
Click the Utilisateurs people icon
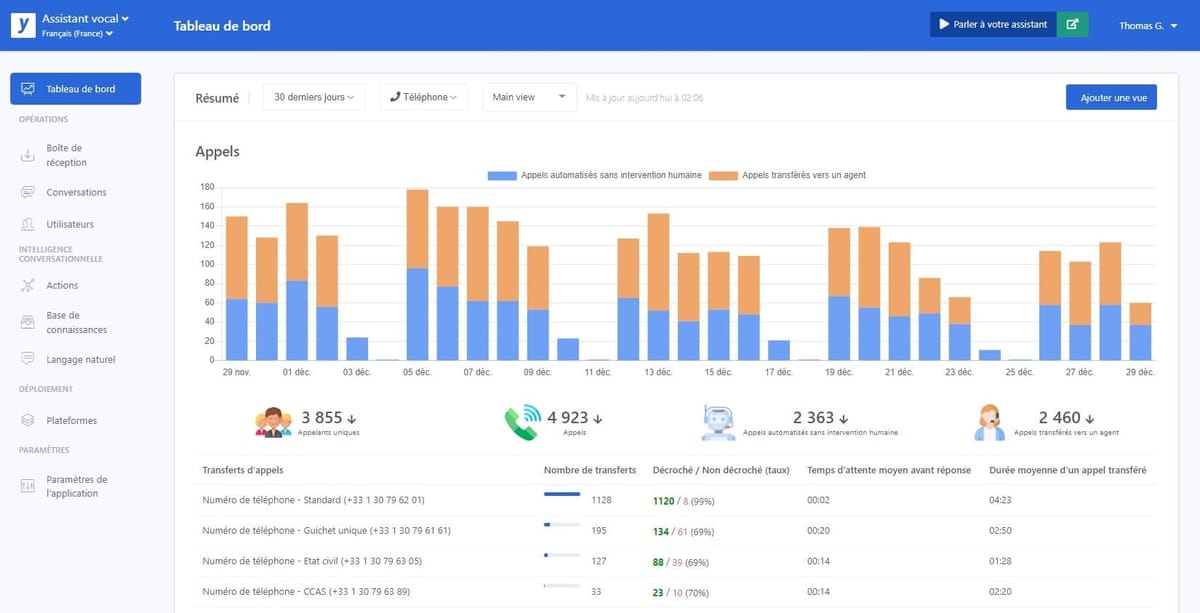[27, 224]
